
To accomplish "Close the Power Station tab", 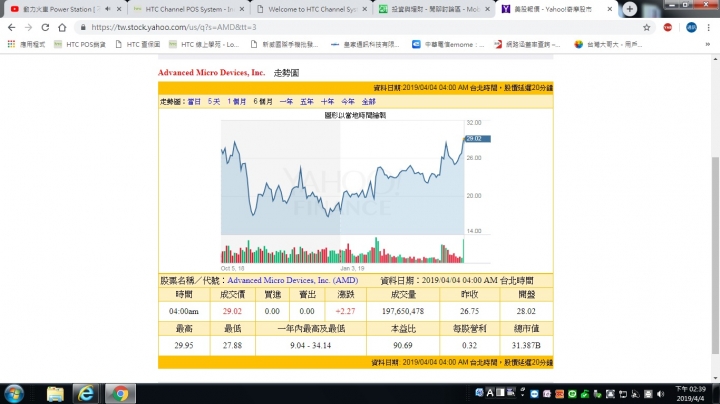I will (119, 9).
